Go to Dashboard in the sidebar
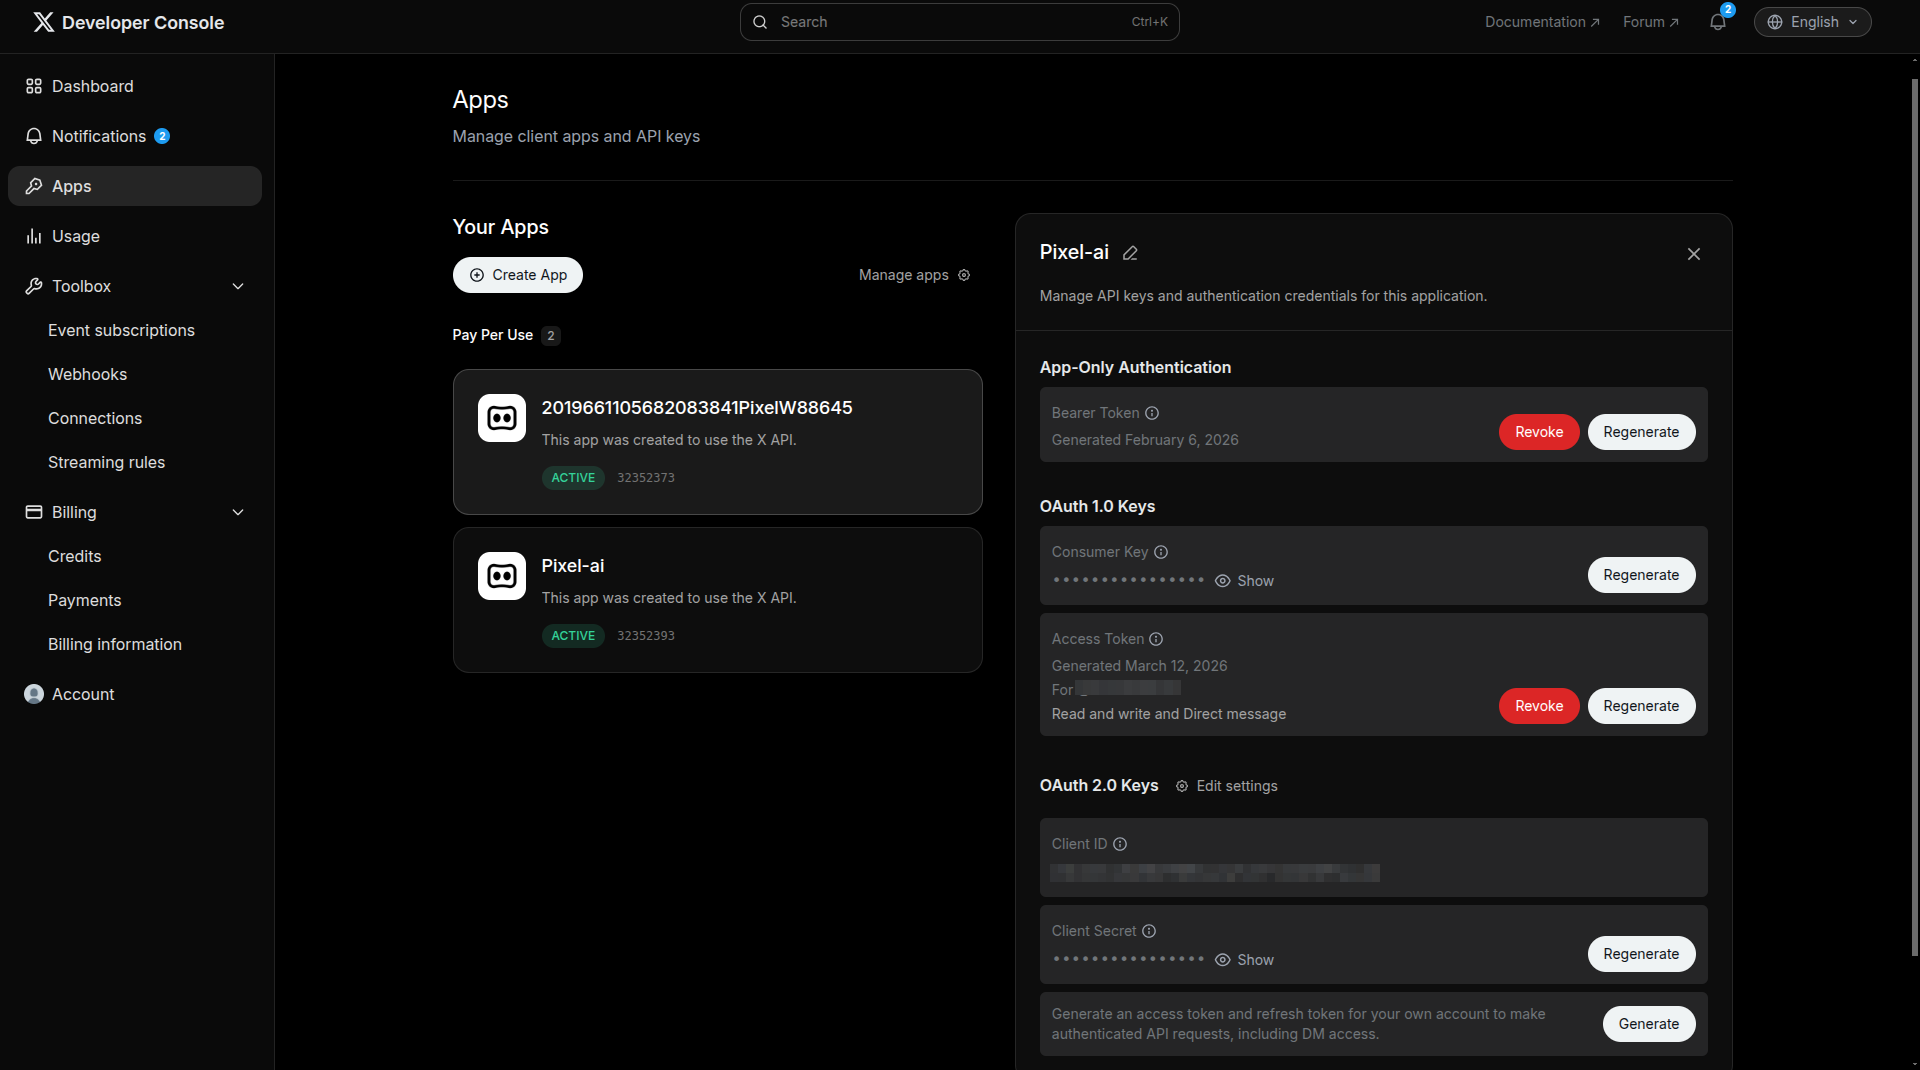This screenshot has height=1070, width=1920. 135,86
